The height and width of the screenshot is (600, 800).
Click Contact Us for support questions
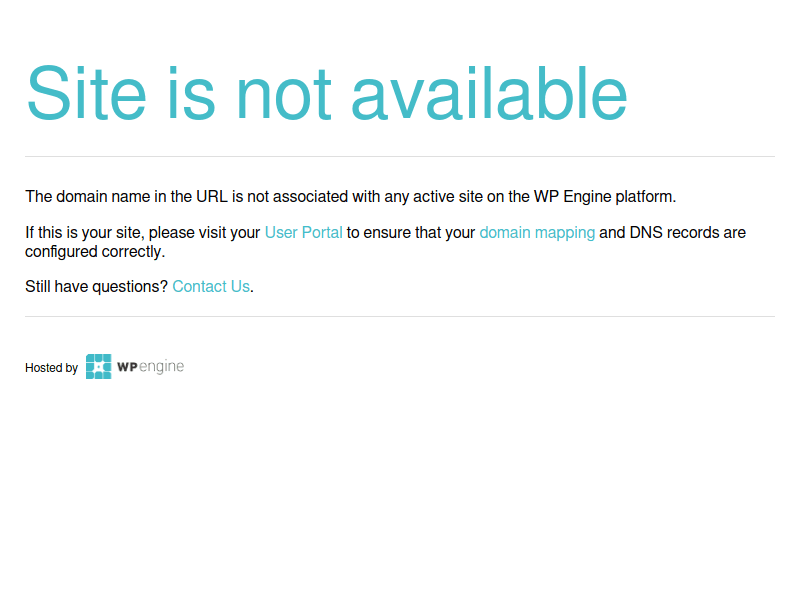coord(210,287)
